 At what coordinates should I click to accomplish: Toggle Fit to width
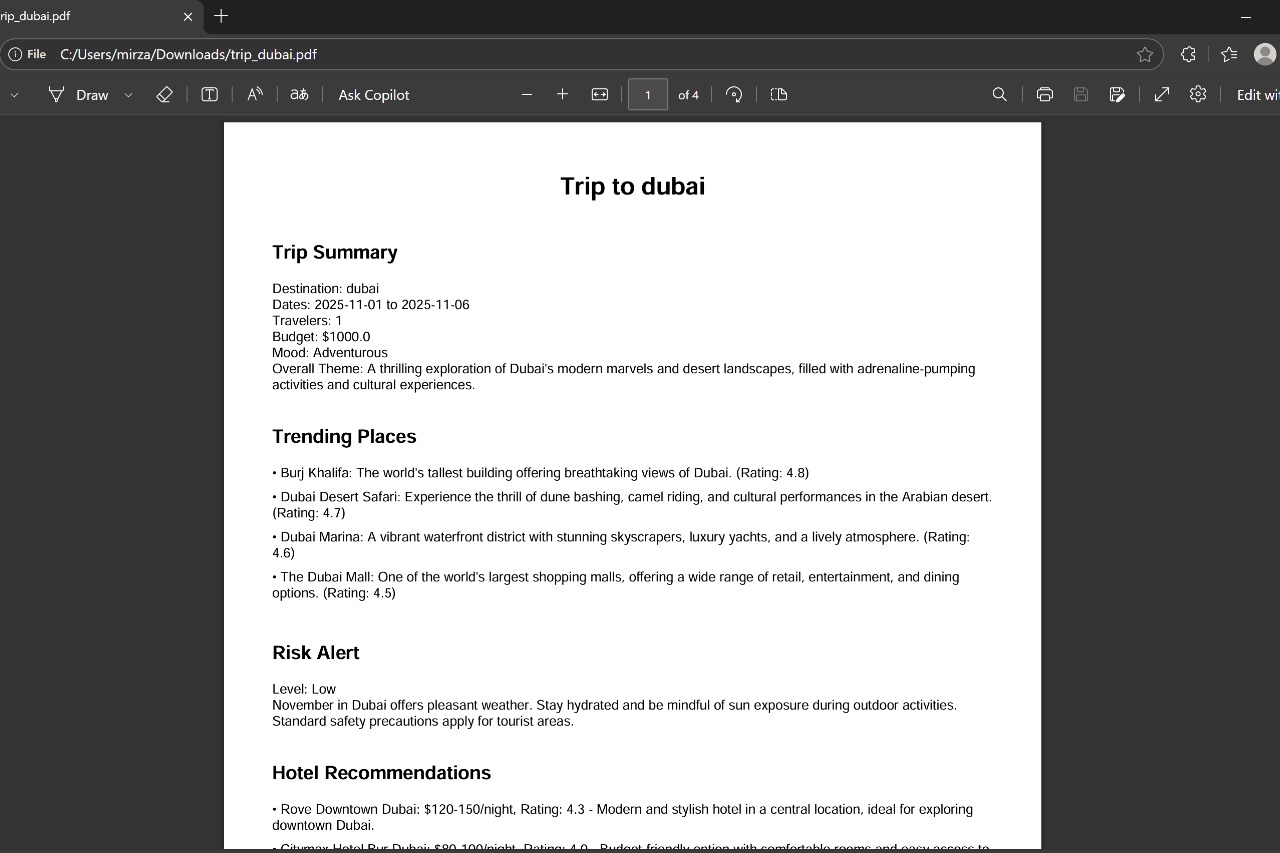[x=600, y=94]
